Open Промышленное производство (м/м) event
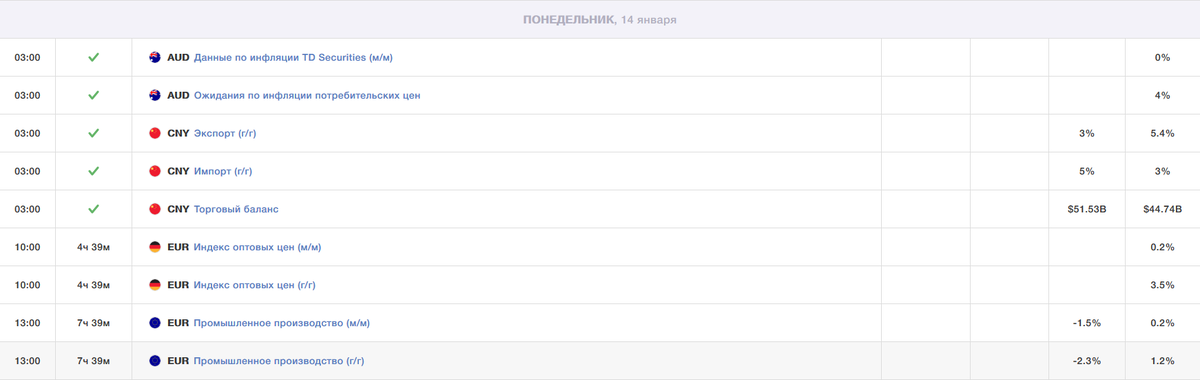 coord(282,324)
